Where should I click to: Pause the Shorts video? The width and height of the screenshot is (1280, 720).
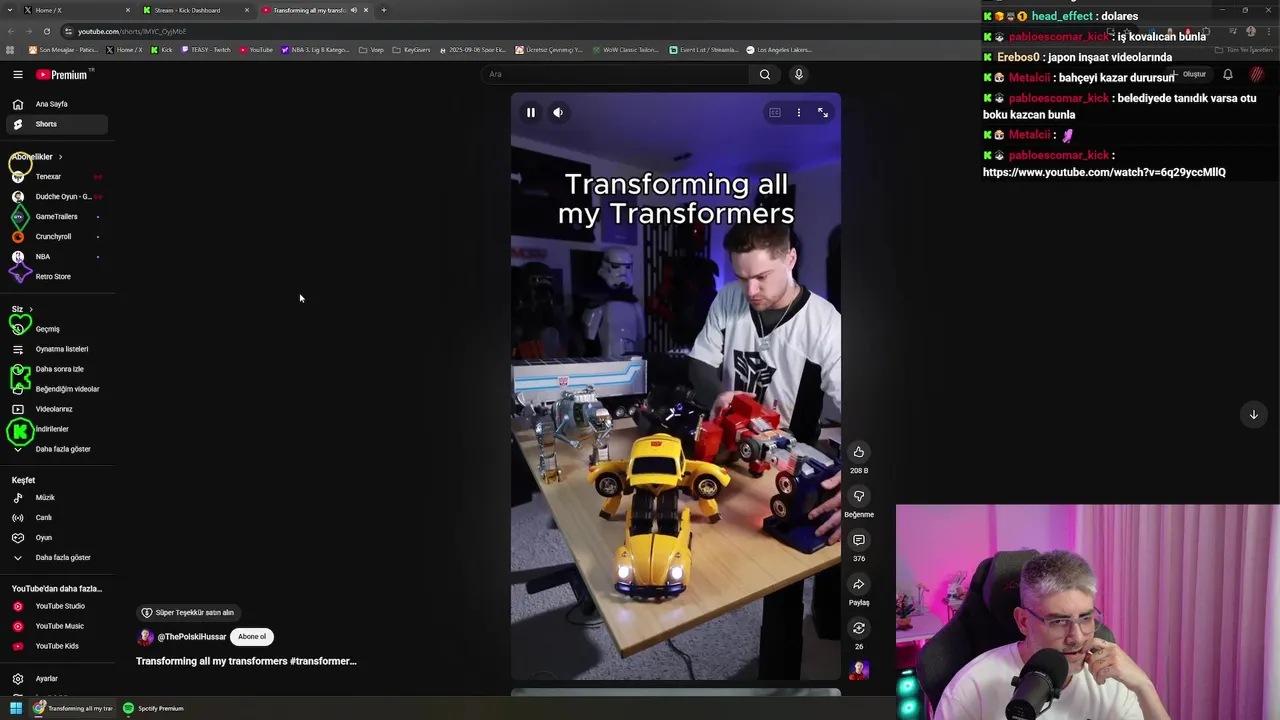(x=531, y=113)
